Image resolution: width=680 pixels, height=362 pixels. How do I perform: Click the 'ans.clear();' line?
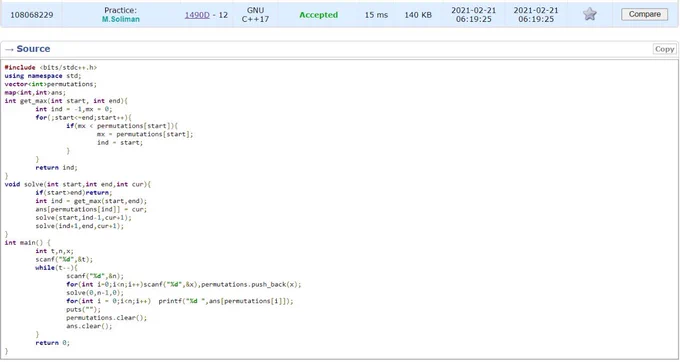(89, 326)
